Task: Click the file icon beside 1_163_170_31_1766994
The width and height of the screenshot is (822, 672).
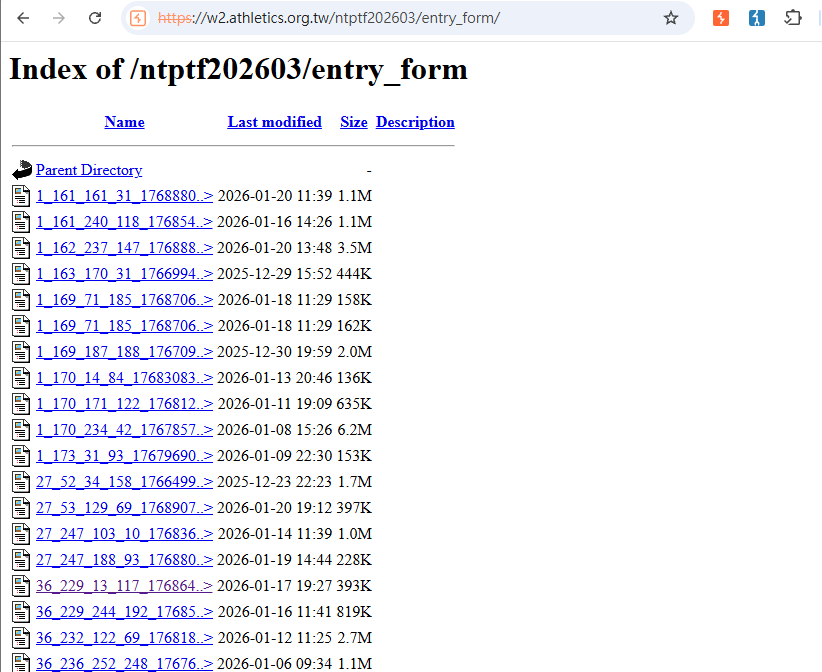Action: 21,274
